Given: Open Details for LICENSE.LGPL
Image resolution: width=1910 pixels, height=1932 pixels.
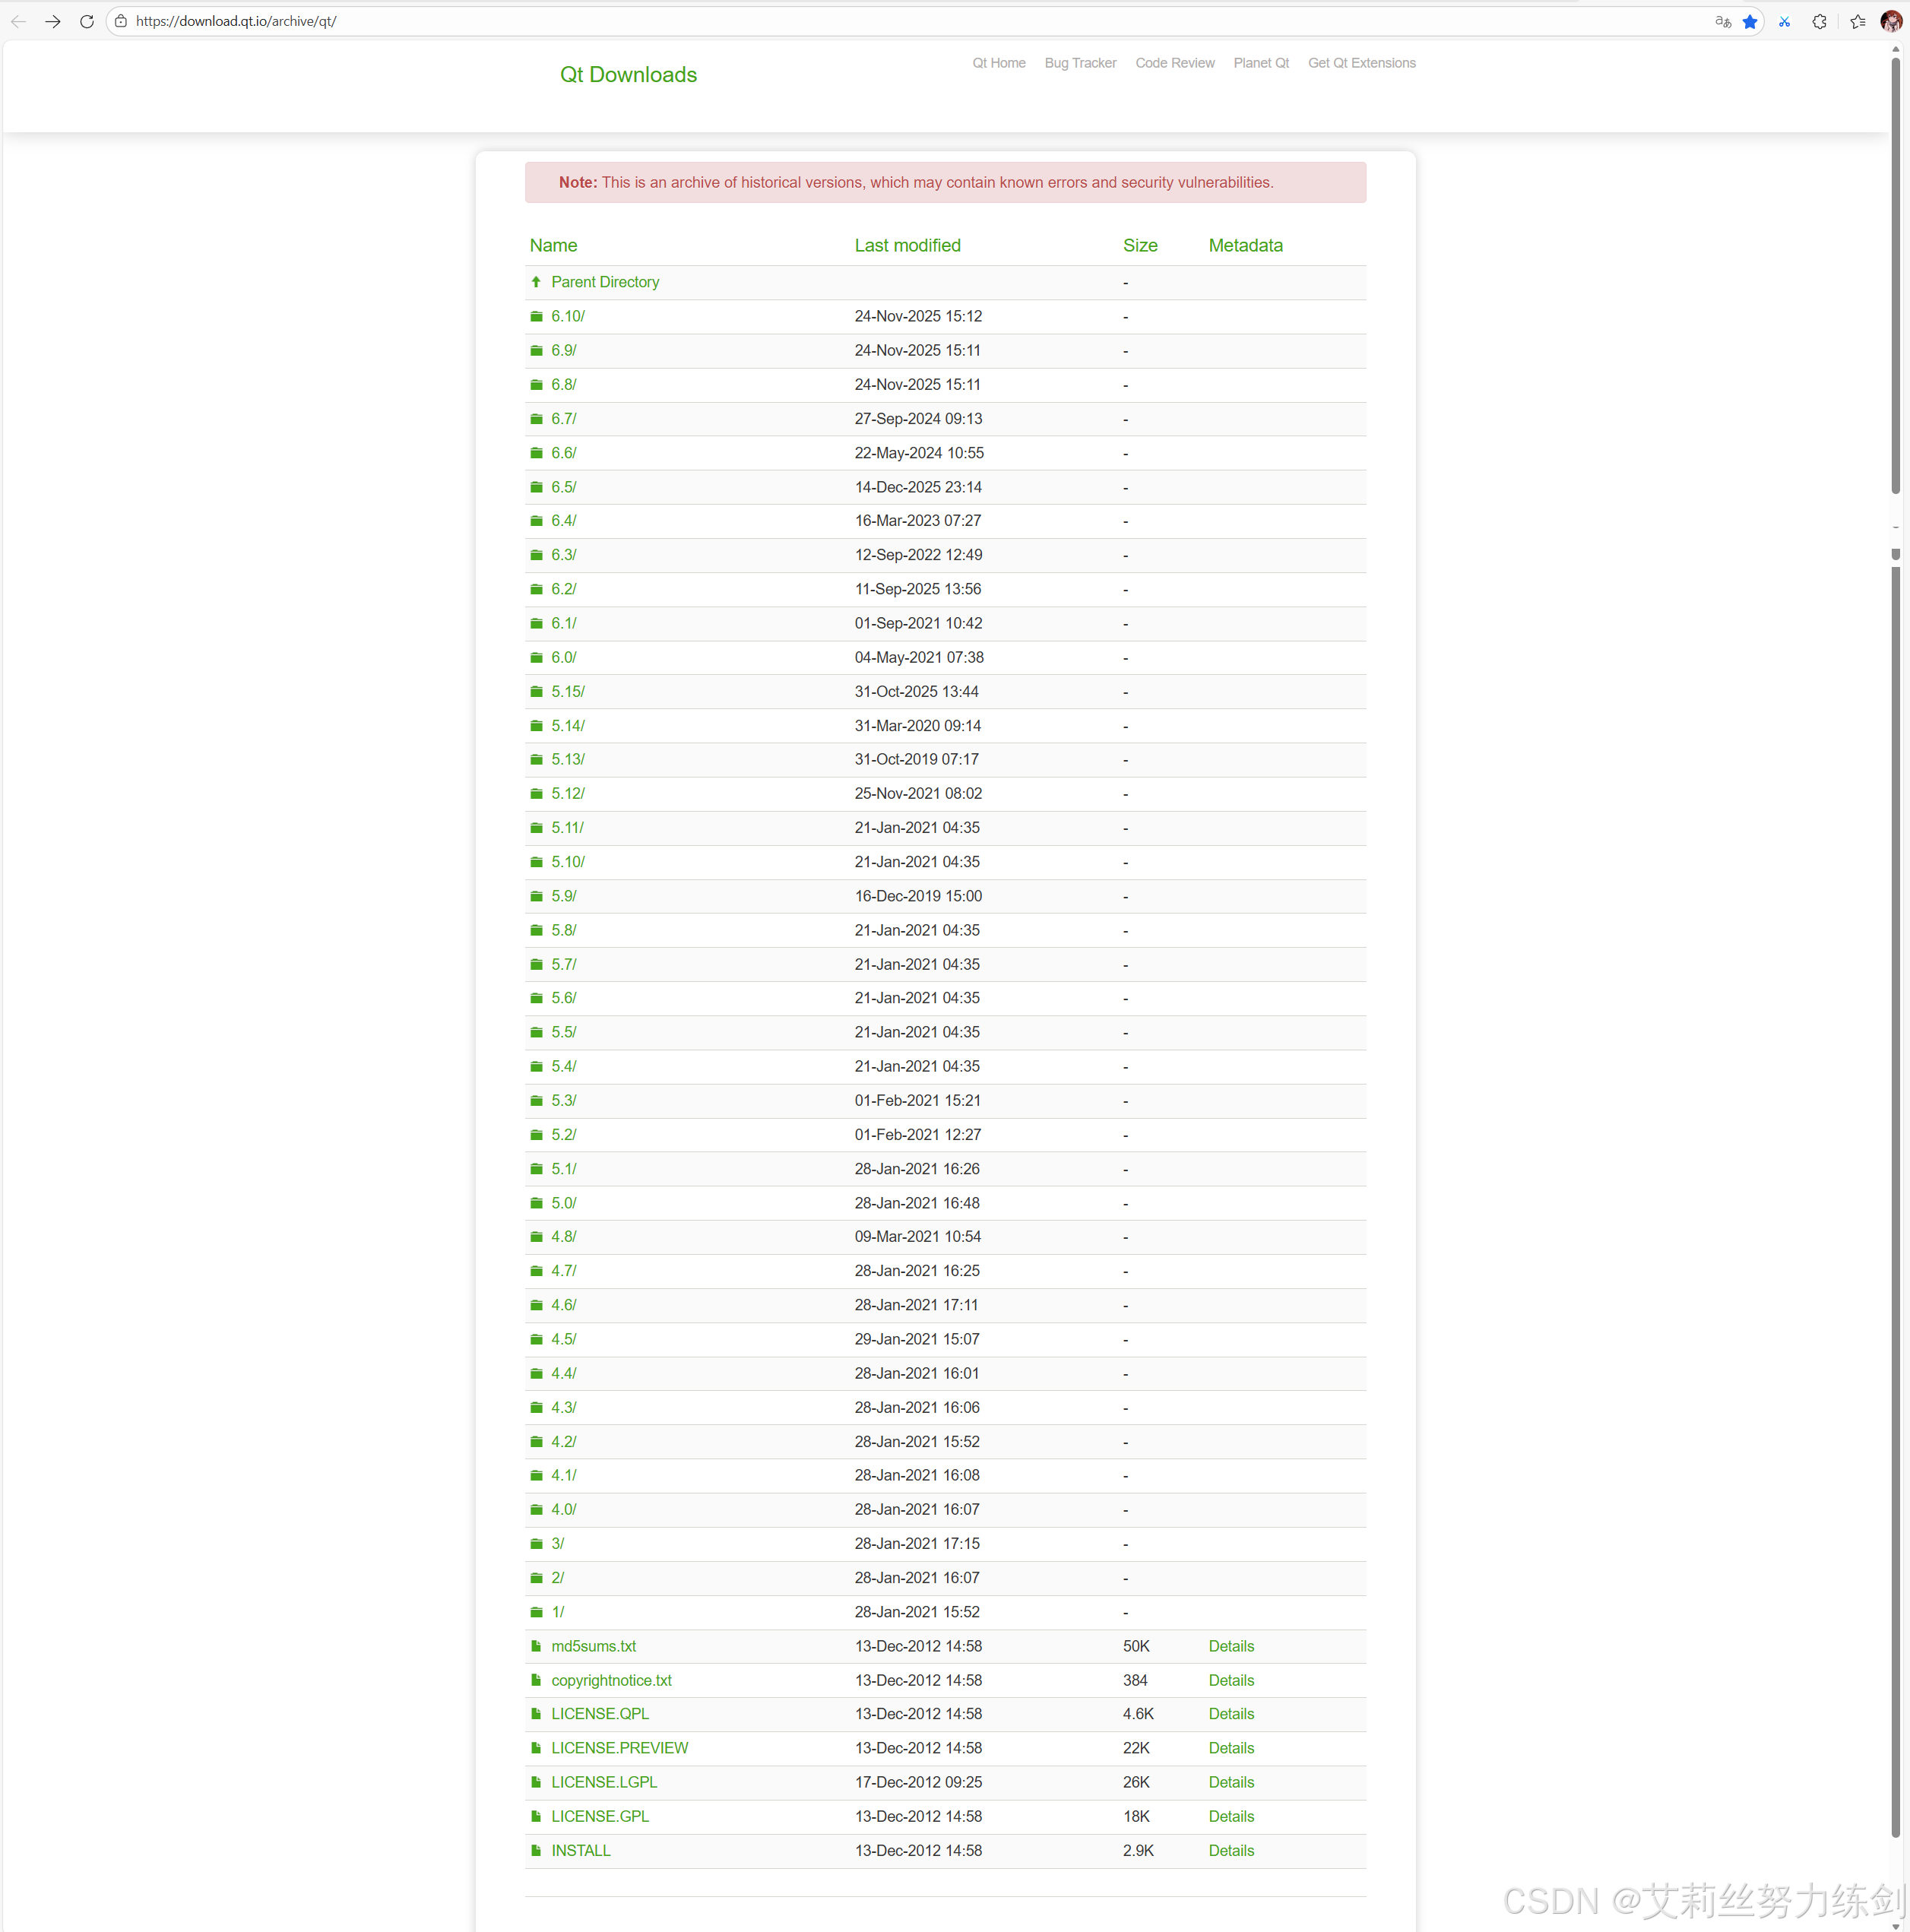Looking at the screenshot, I should coord(1230,1782).
